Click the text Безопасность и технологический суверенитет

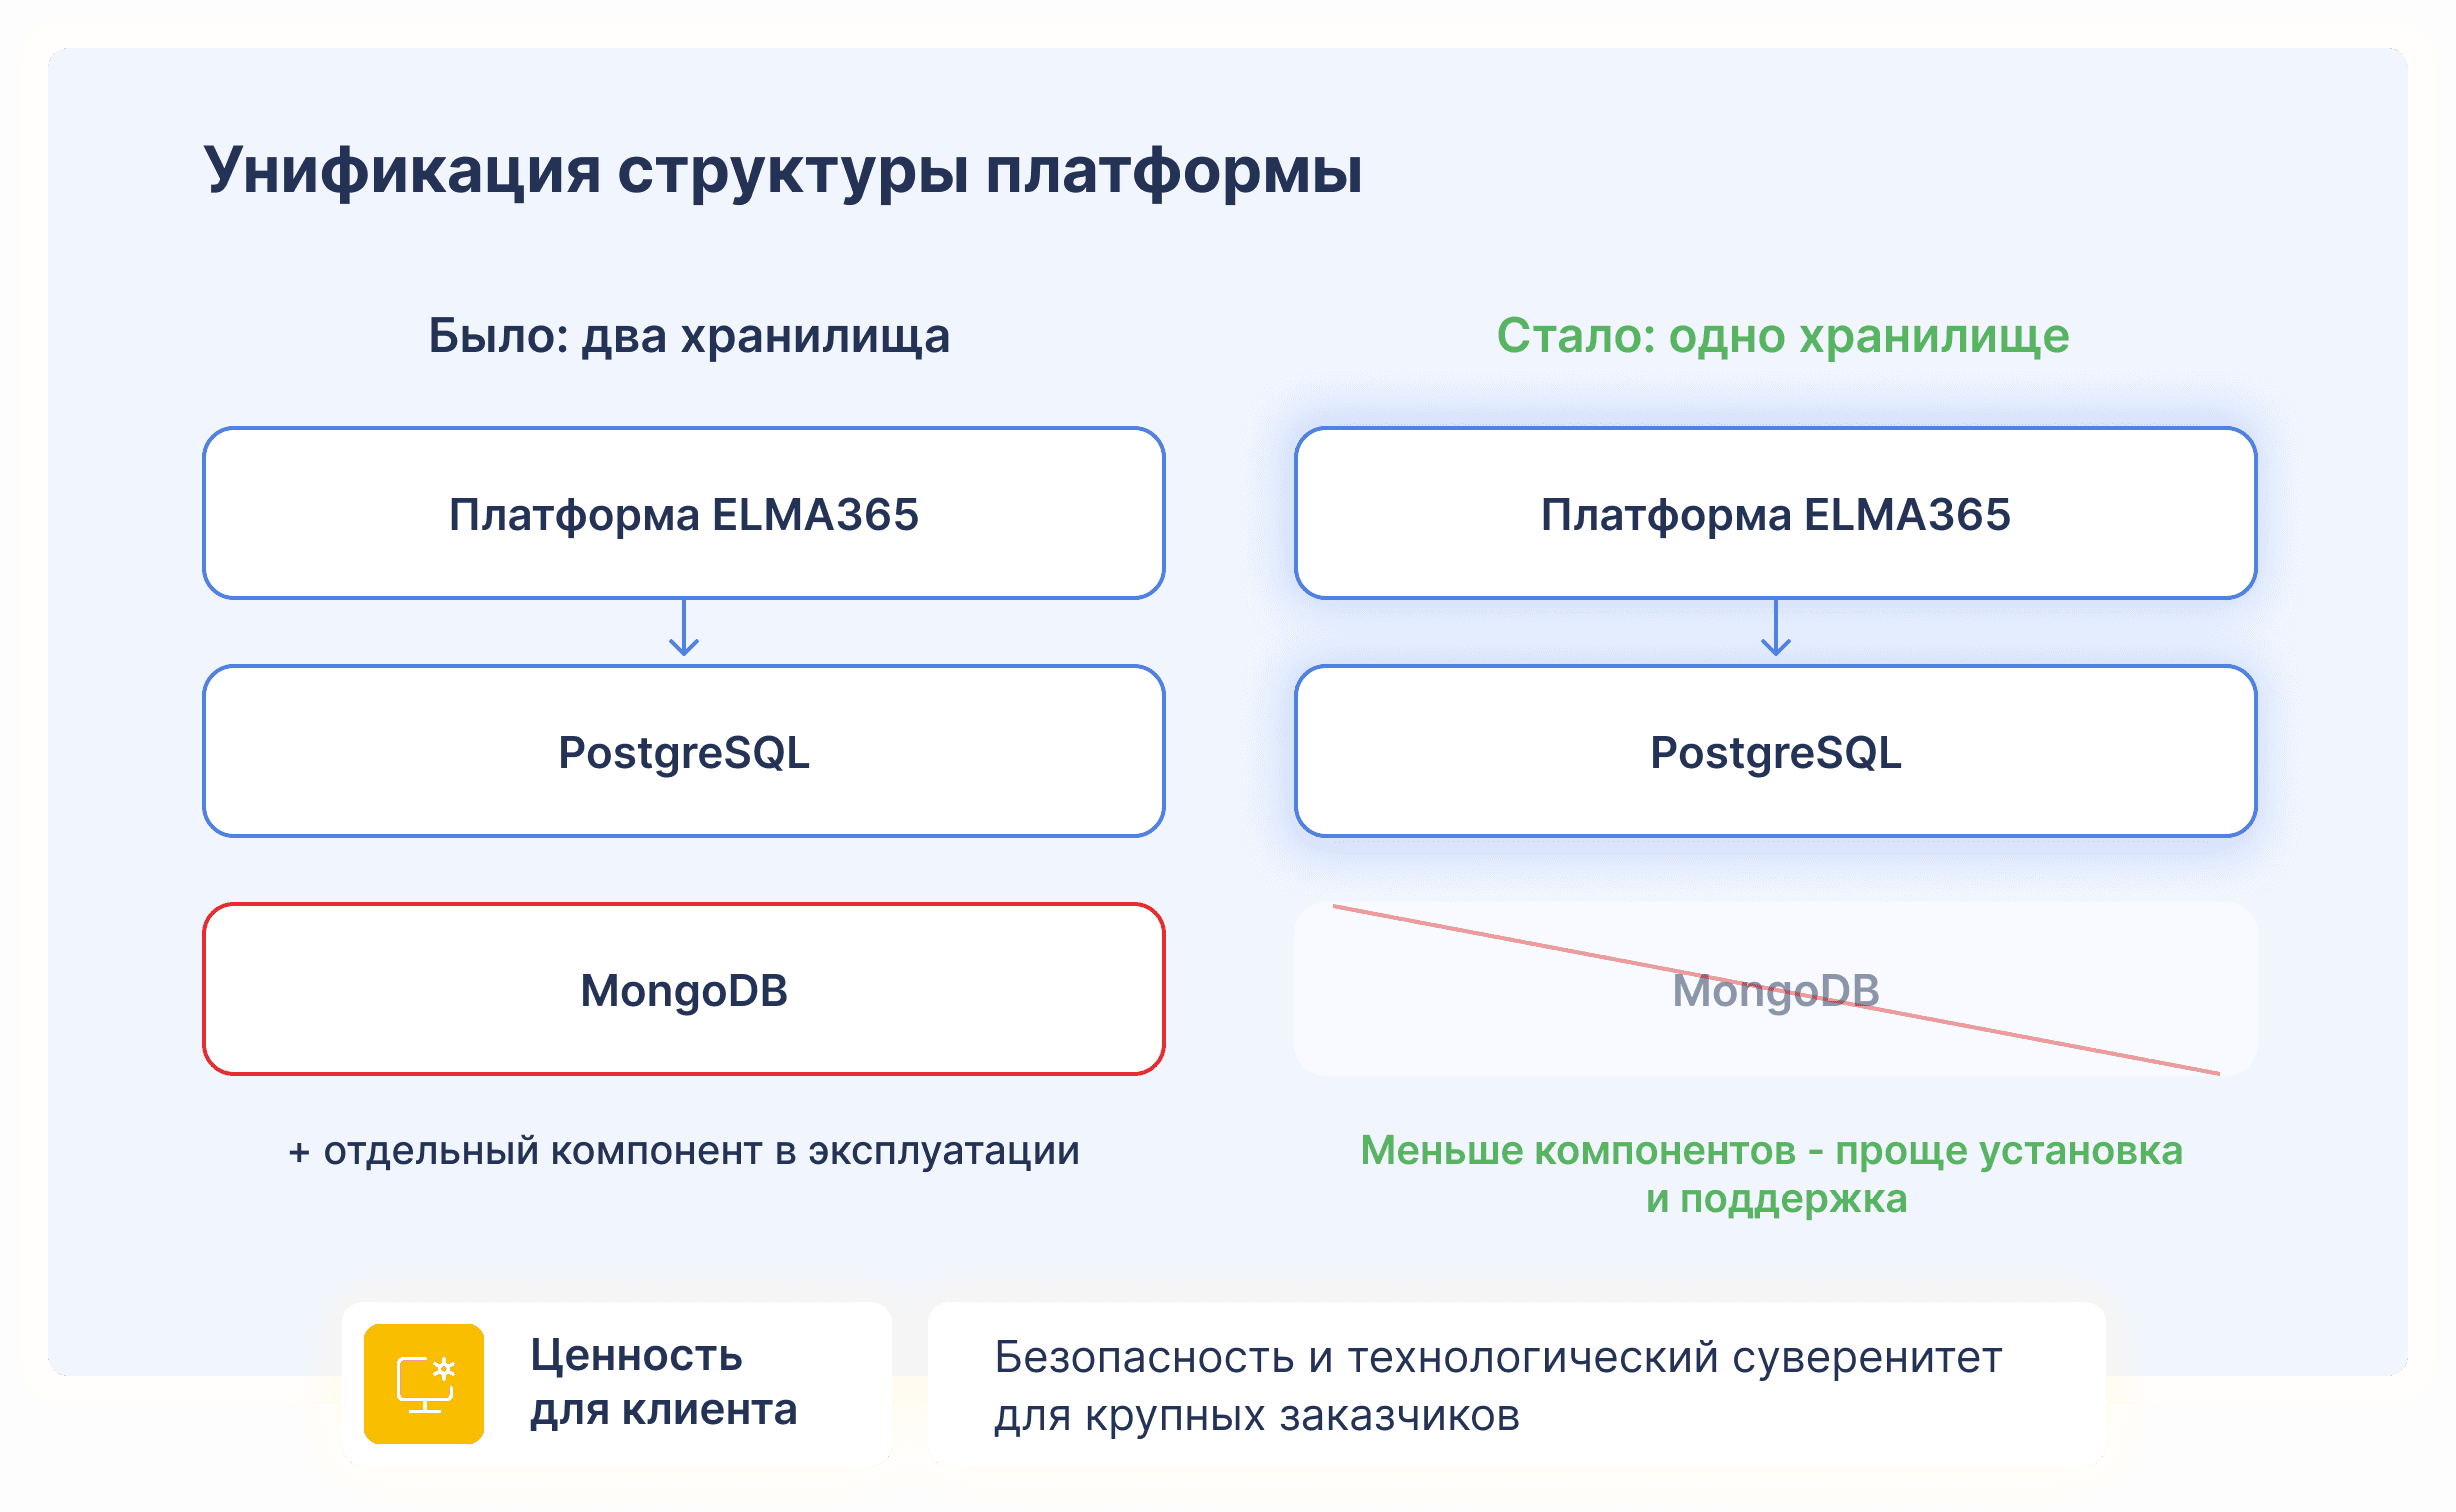[x=1498, y=1358]
